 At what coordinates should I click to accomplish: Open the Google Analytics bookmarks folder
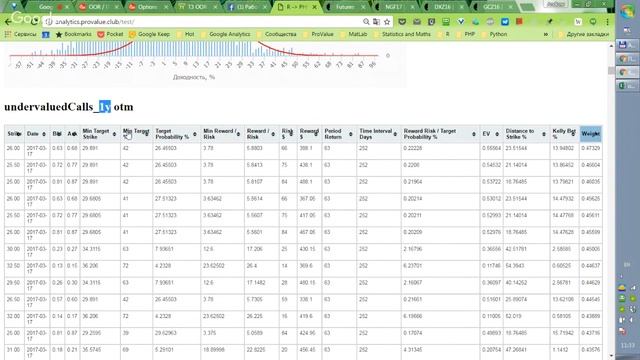226,34
